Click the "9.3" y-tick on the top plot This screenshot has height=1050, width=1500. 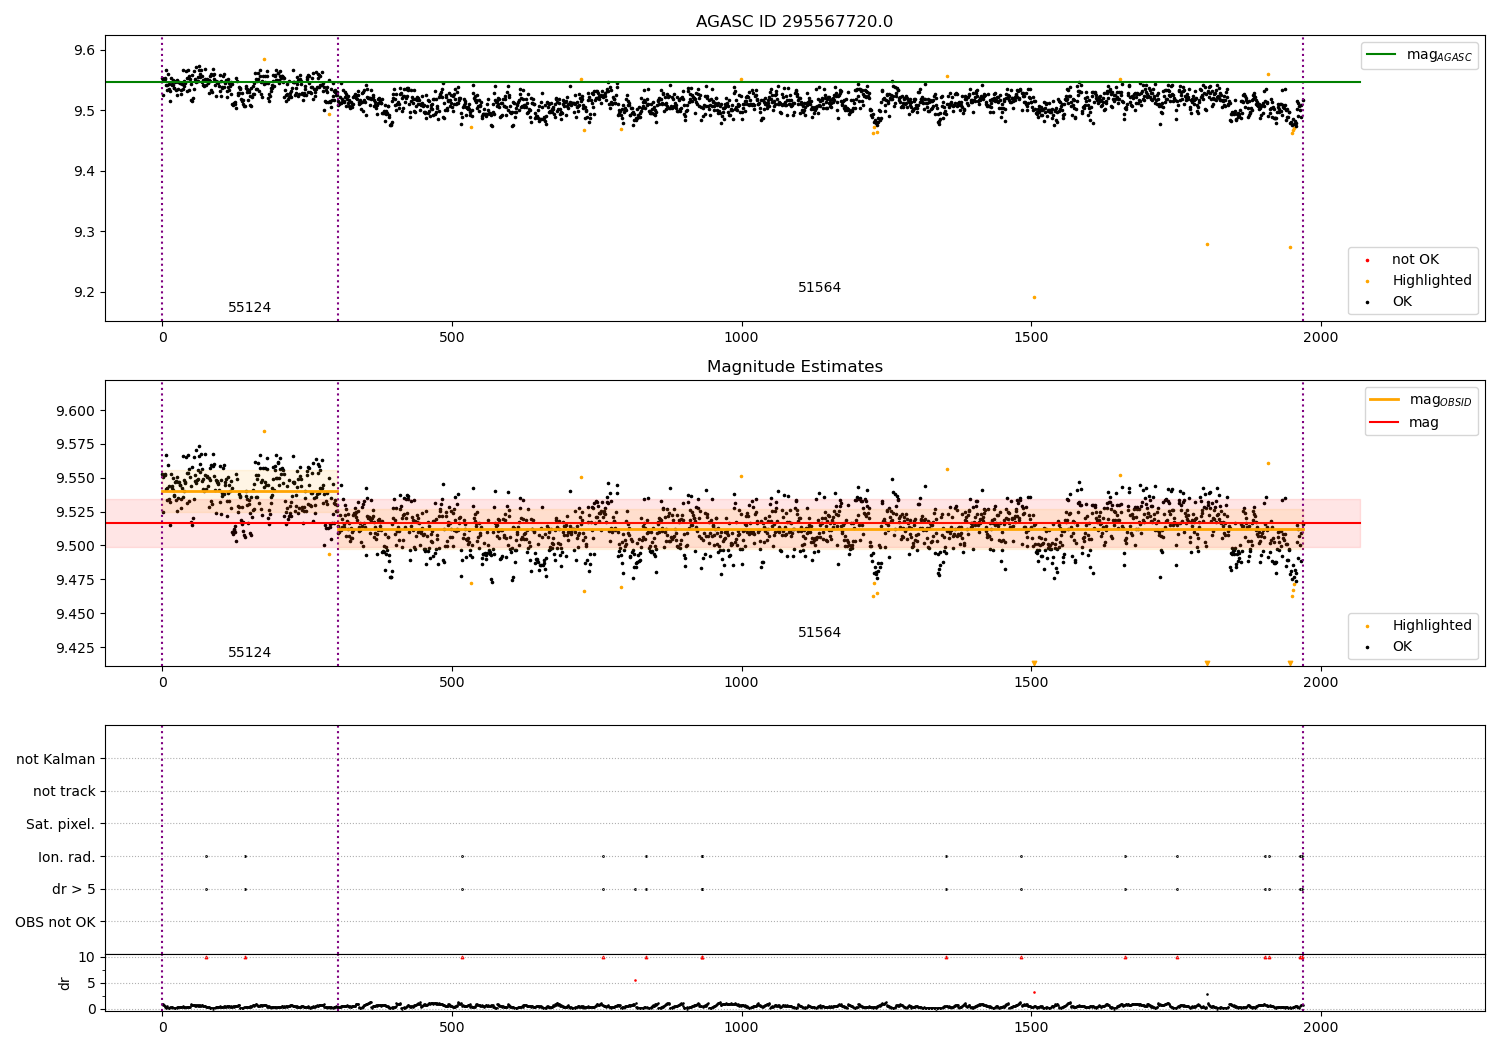[85, 232]
